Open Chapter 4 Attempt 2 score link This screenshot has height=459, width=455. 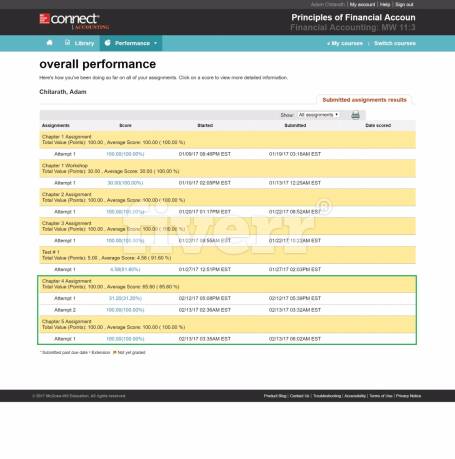125,310
